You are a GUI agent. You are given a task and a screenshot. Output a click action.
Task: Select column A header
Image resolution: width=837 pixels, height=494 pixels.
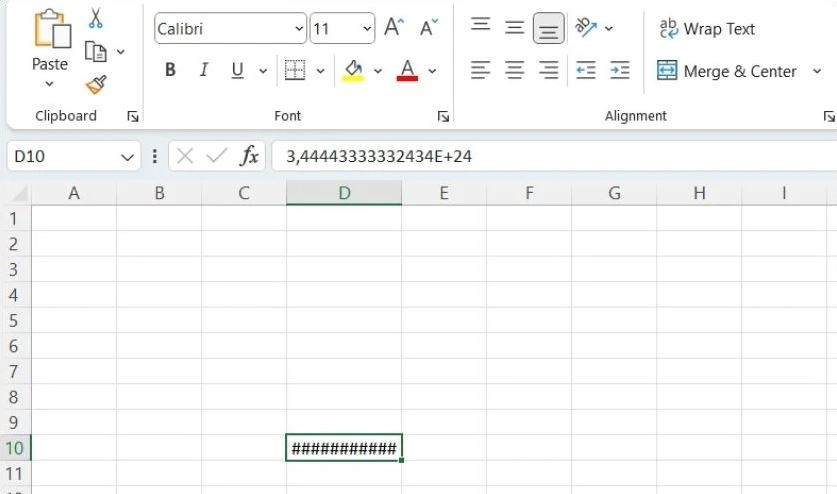coord(74,193)
